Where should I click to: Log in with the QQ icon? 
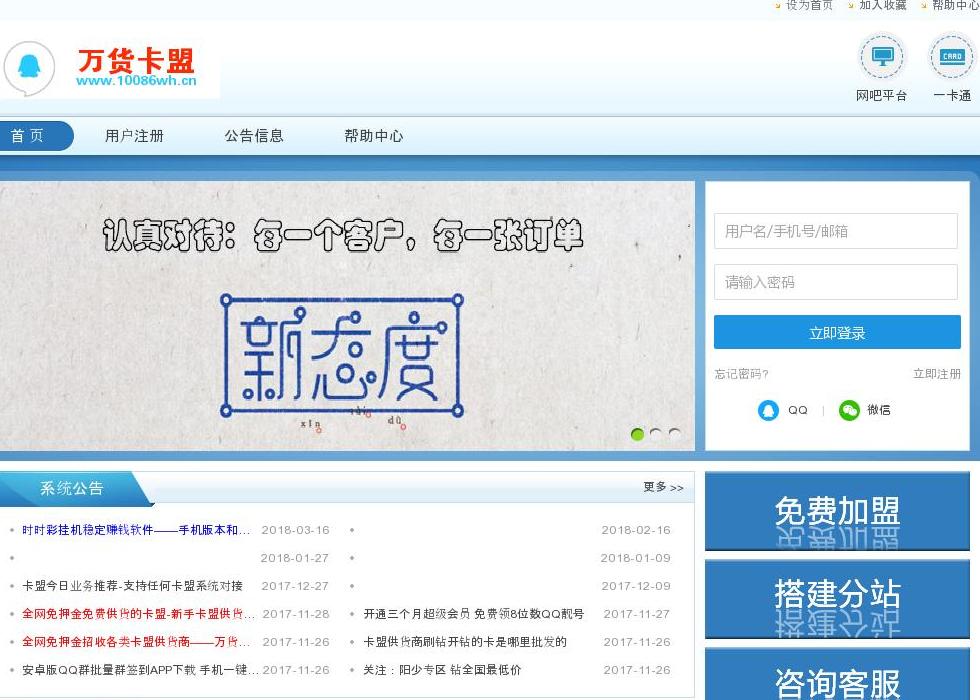[768, 411]
